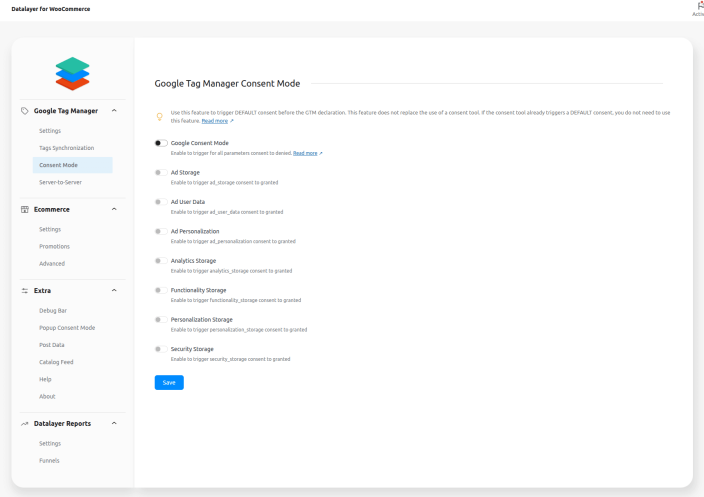The height and width of the screenshot is (497, 704).
Task: Click the blue Save button
Action: coord(169,382)
